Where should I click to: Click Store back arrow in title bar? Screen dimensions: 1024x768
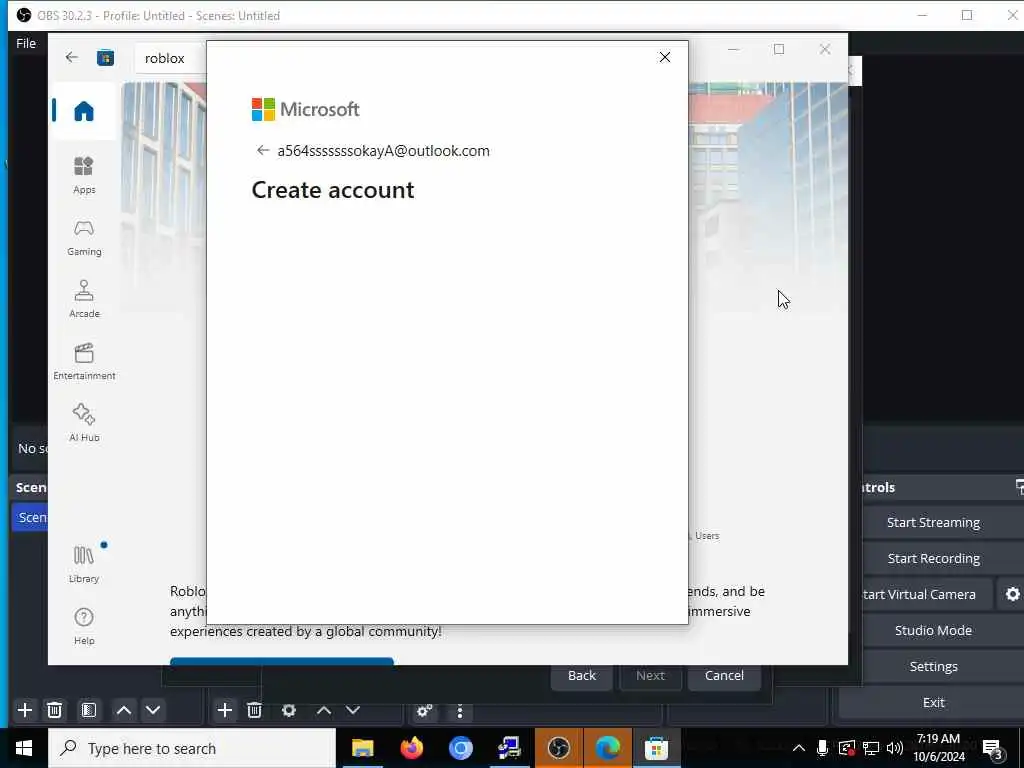(72, 57)
